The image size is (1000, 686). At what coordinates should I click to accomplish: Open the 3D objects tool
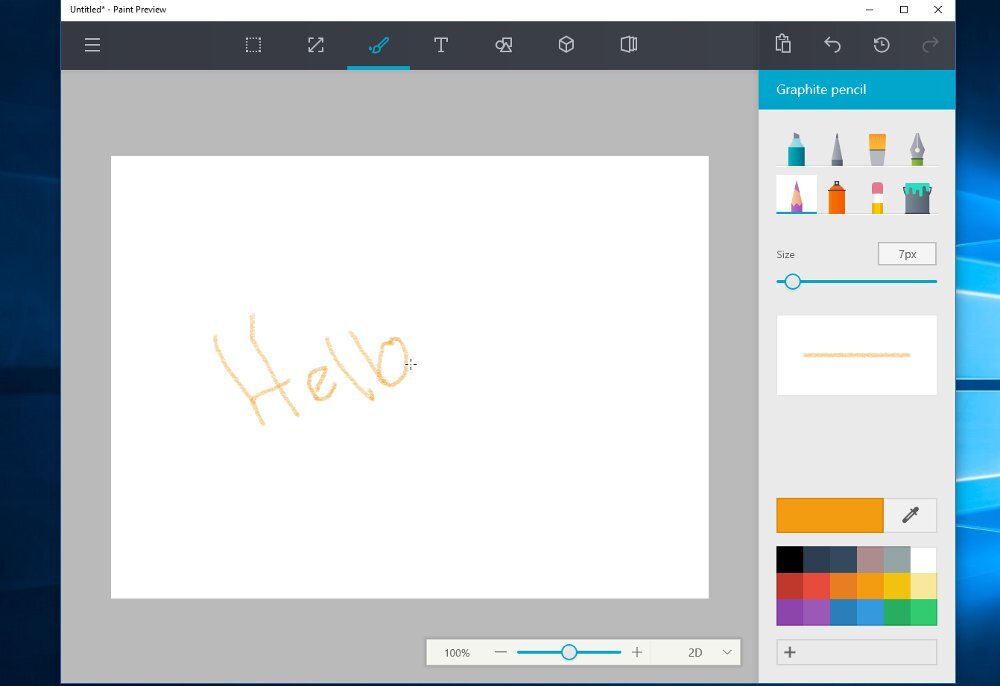[x=566, y=45]
